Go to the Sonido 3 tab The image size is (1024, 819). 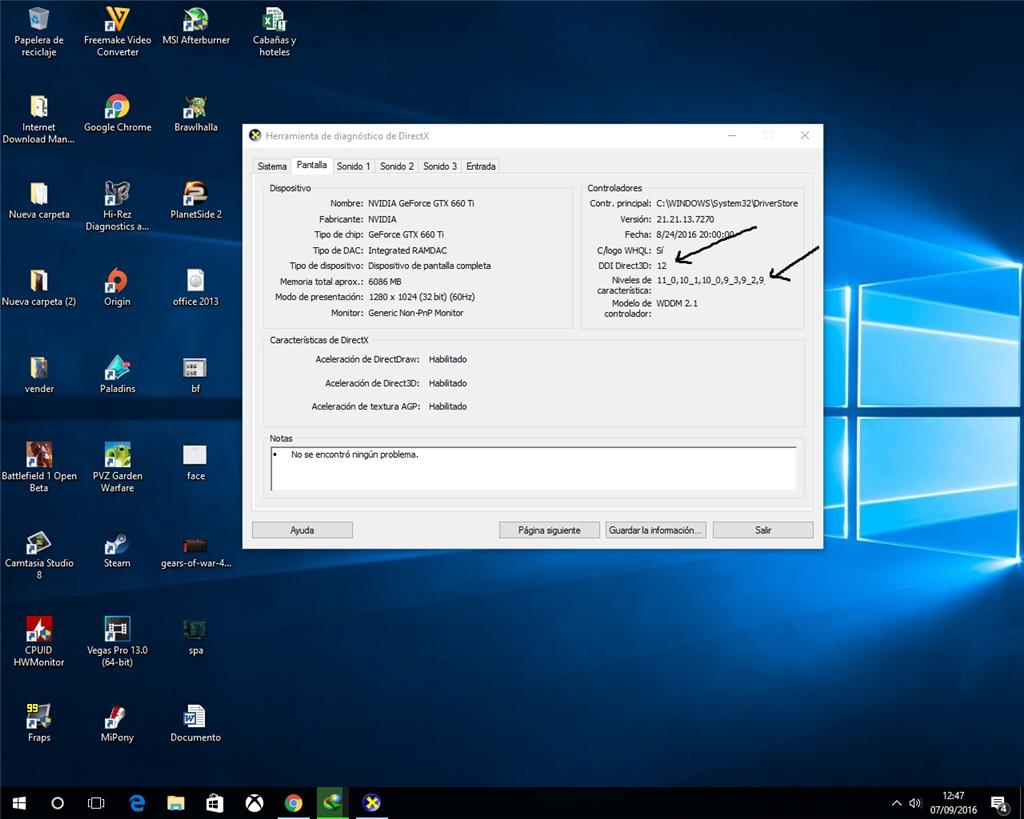click(440, 166)
